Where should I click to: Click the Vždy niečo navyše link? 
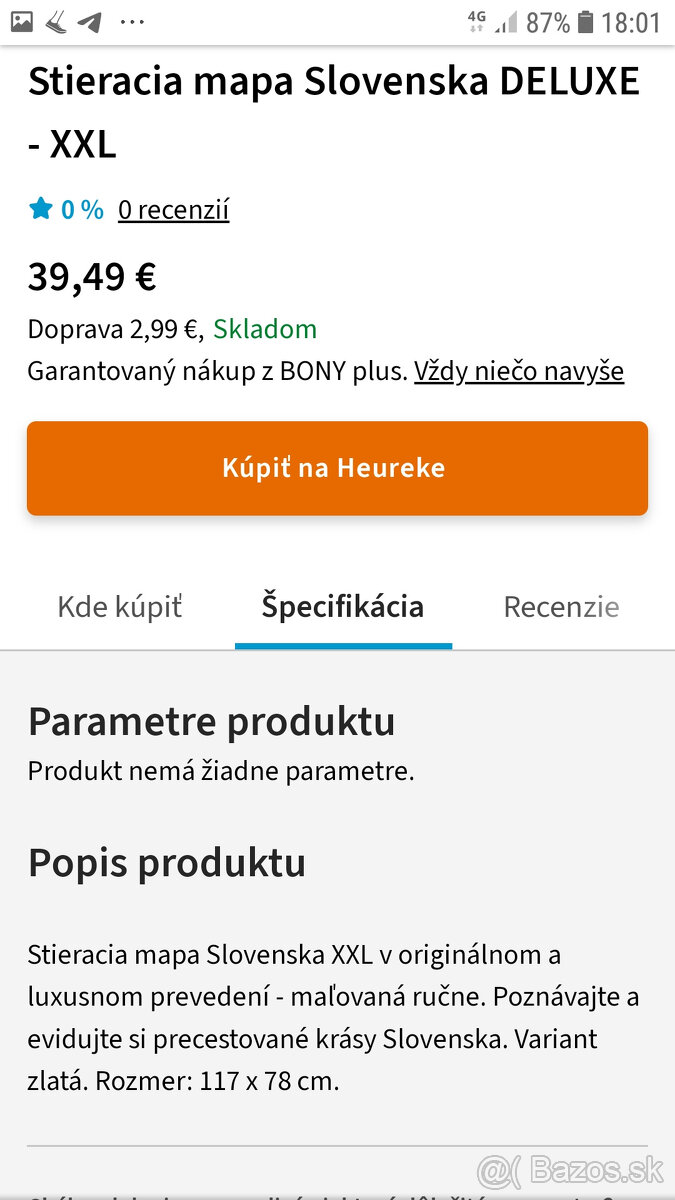pyautogui.click(x=519, y=370)
